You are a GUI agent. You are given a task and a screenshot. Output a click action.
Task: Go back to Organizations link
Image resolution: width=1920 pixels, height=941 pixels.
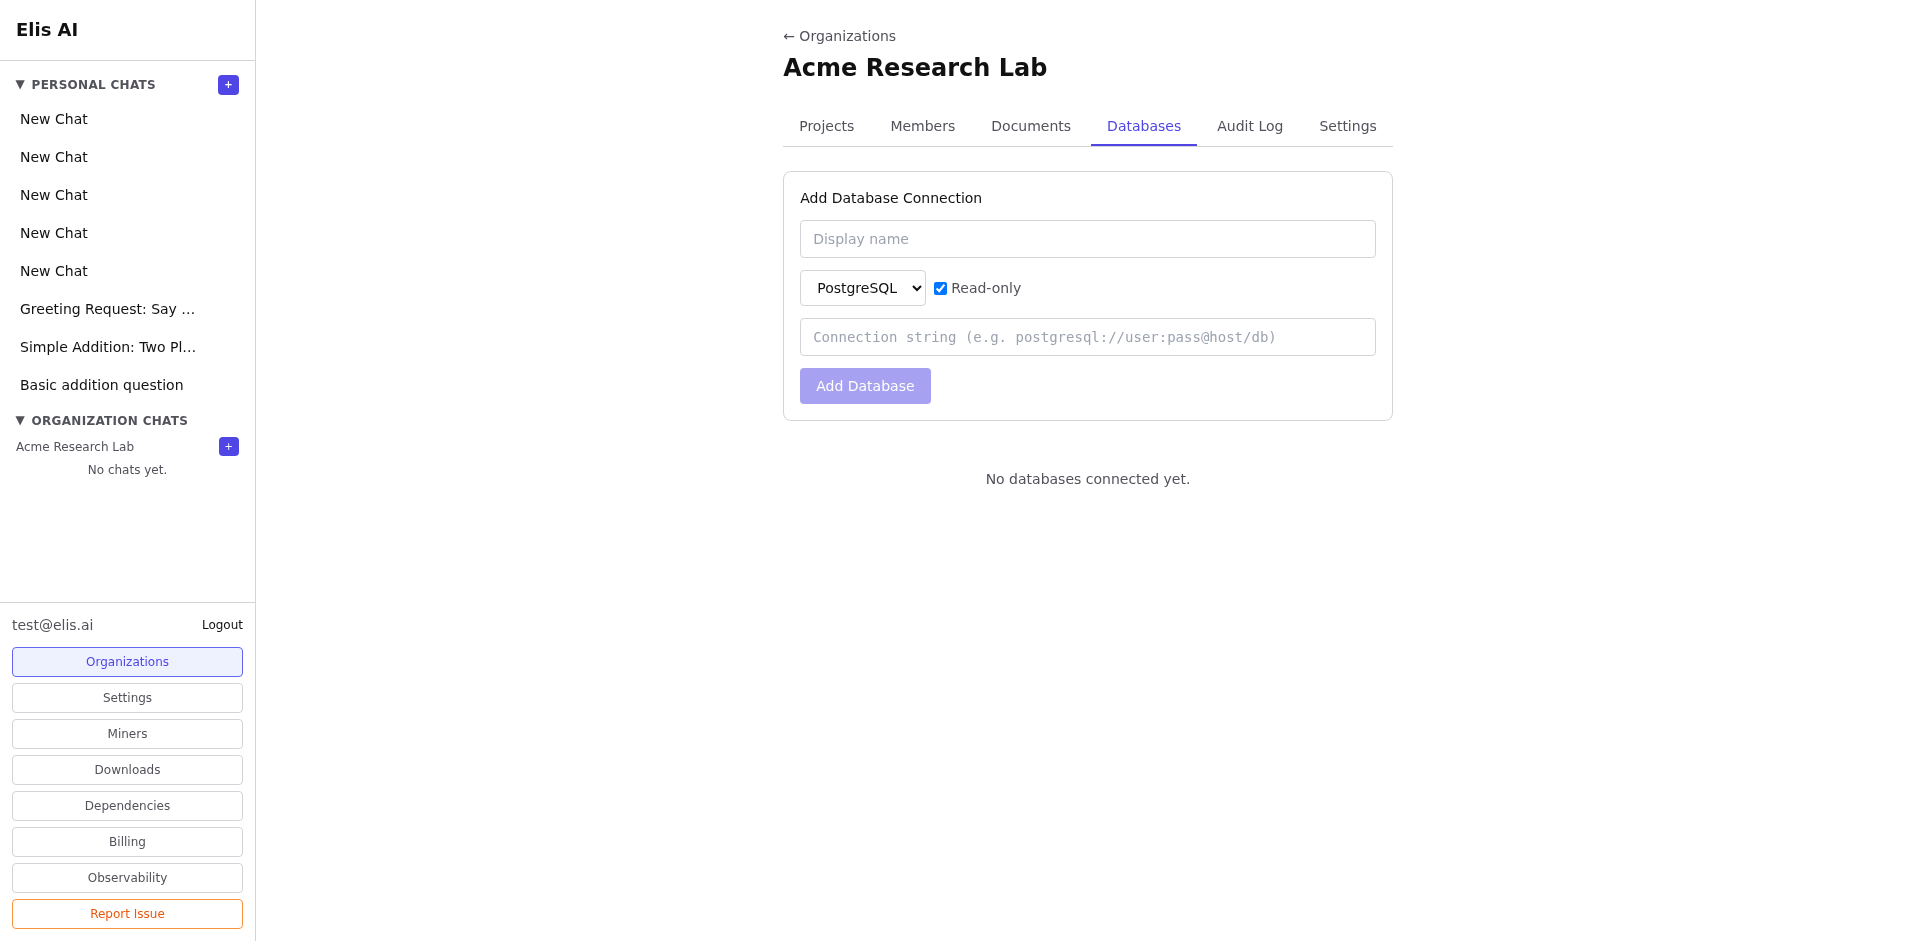click(840, 36)
